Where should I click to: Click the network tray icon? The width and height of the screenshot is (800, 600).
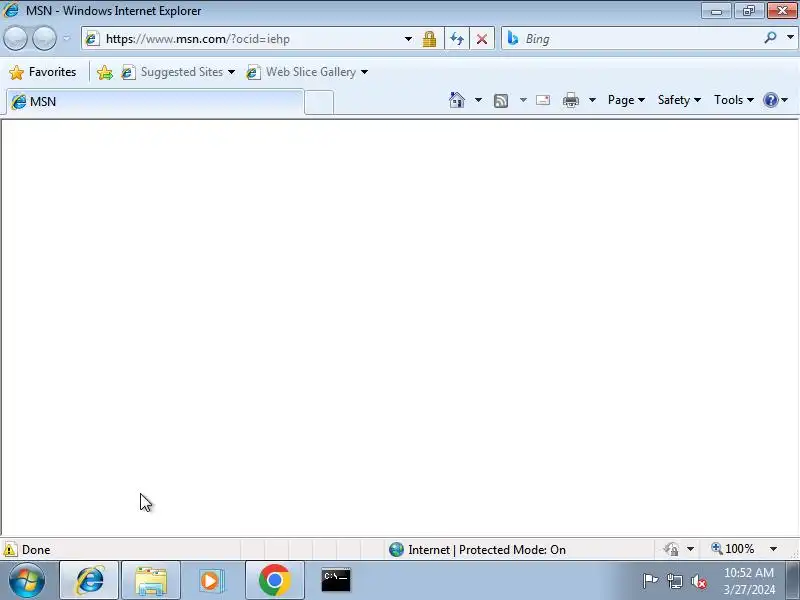click(x=674, y=581)
